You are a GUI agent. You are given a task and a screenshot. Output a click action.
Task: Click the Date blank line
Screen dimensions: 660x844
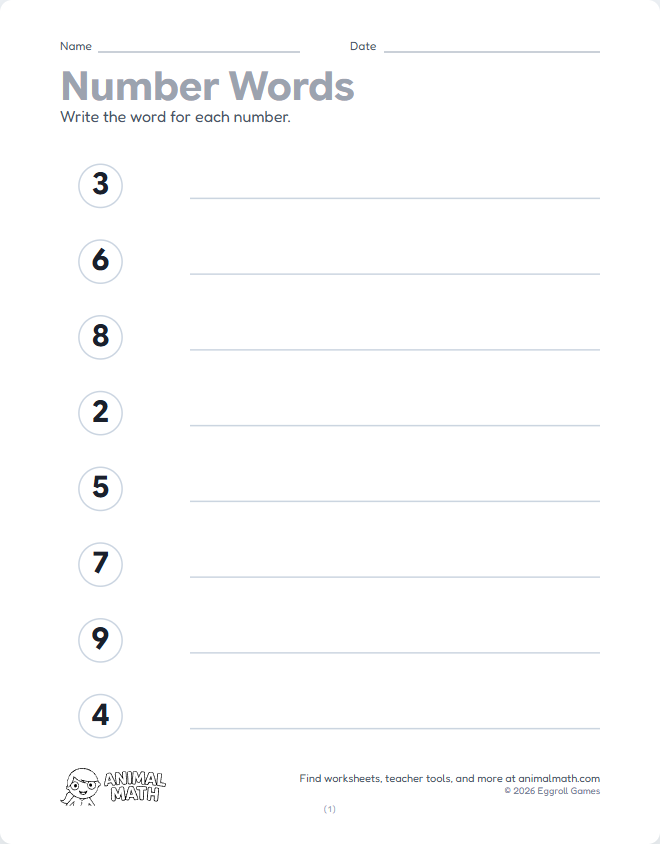[491, 48]
